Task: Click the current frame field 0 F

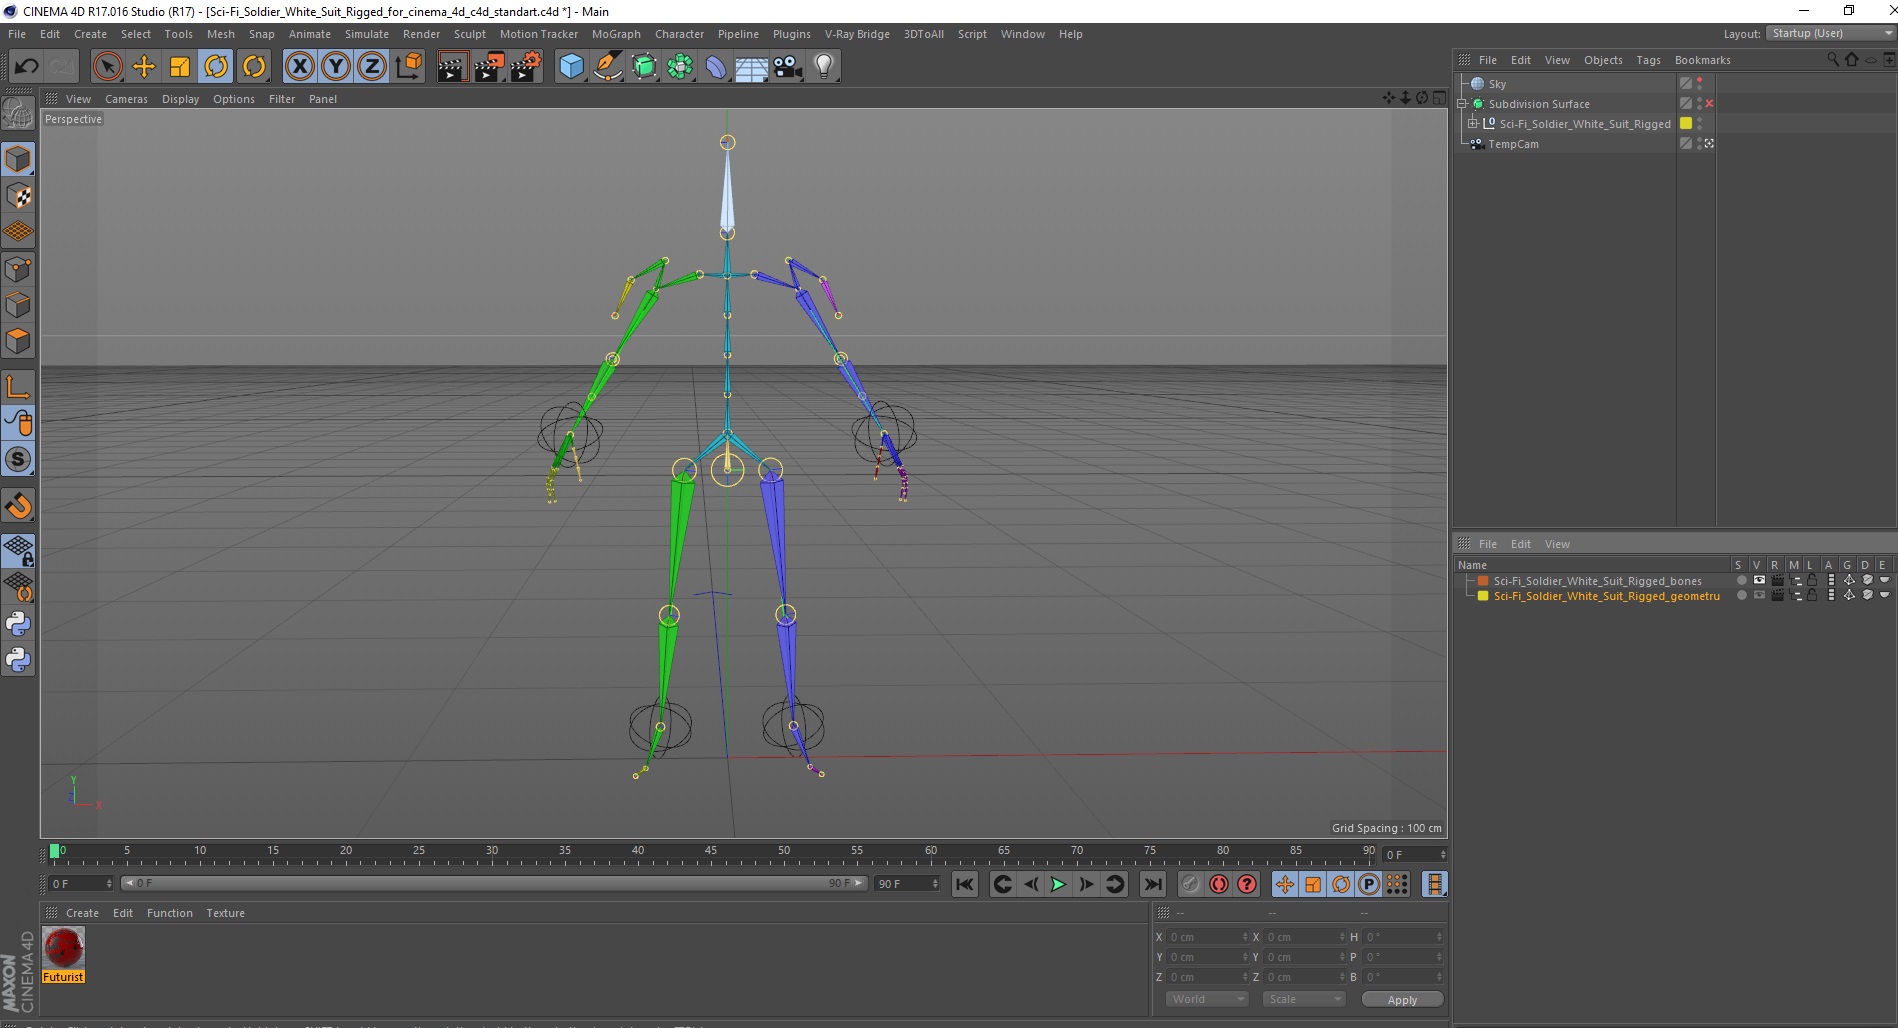Action: tap(80, 884)
